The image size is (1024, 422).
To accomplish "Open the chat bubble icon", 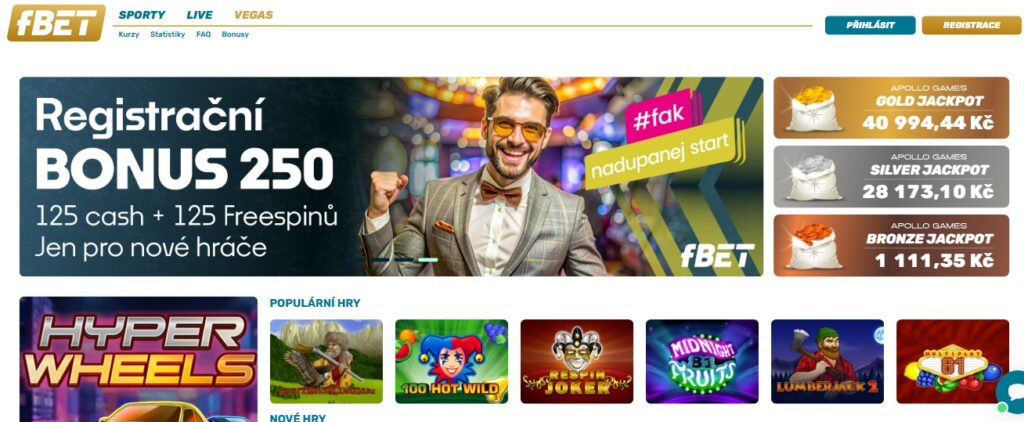I will (x=1011, y=392).
